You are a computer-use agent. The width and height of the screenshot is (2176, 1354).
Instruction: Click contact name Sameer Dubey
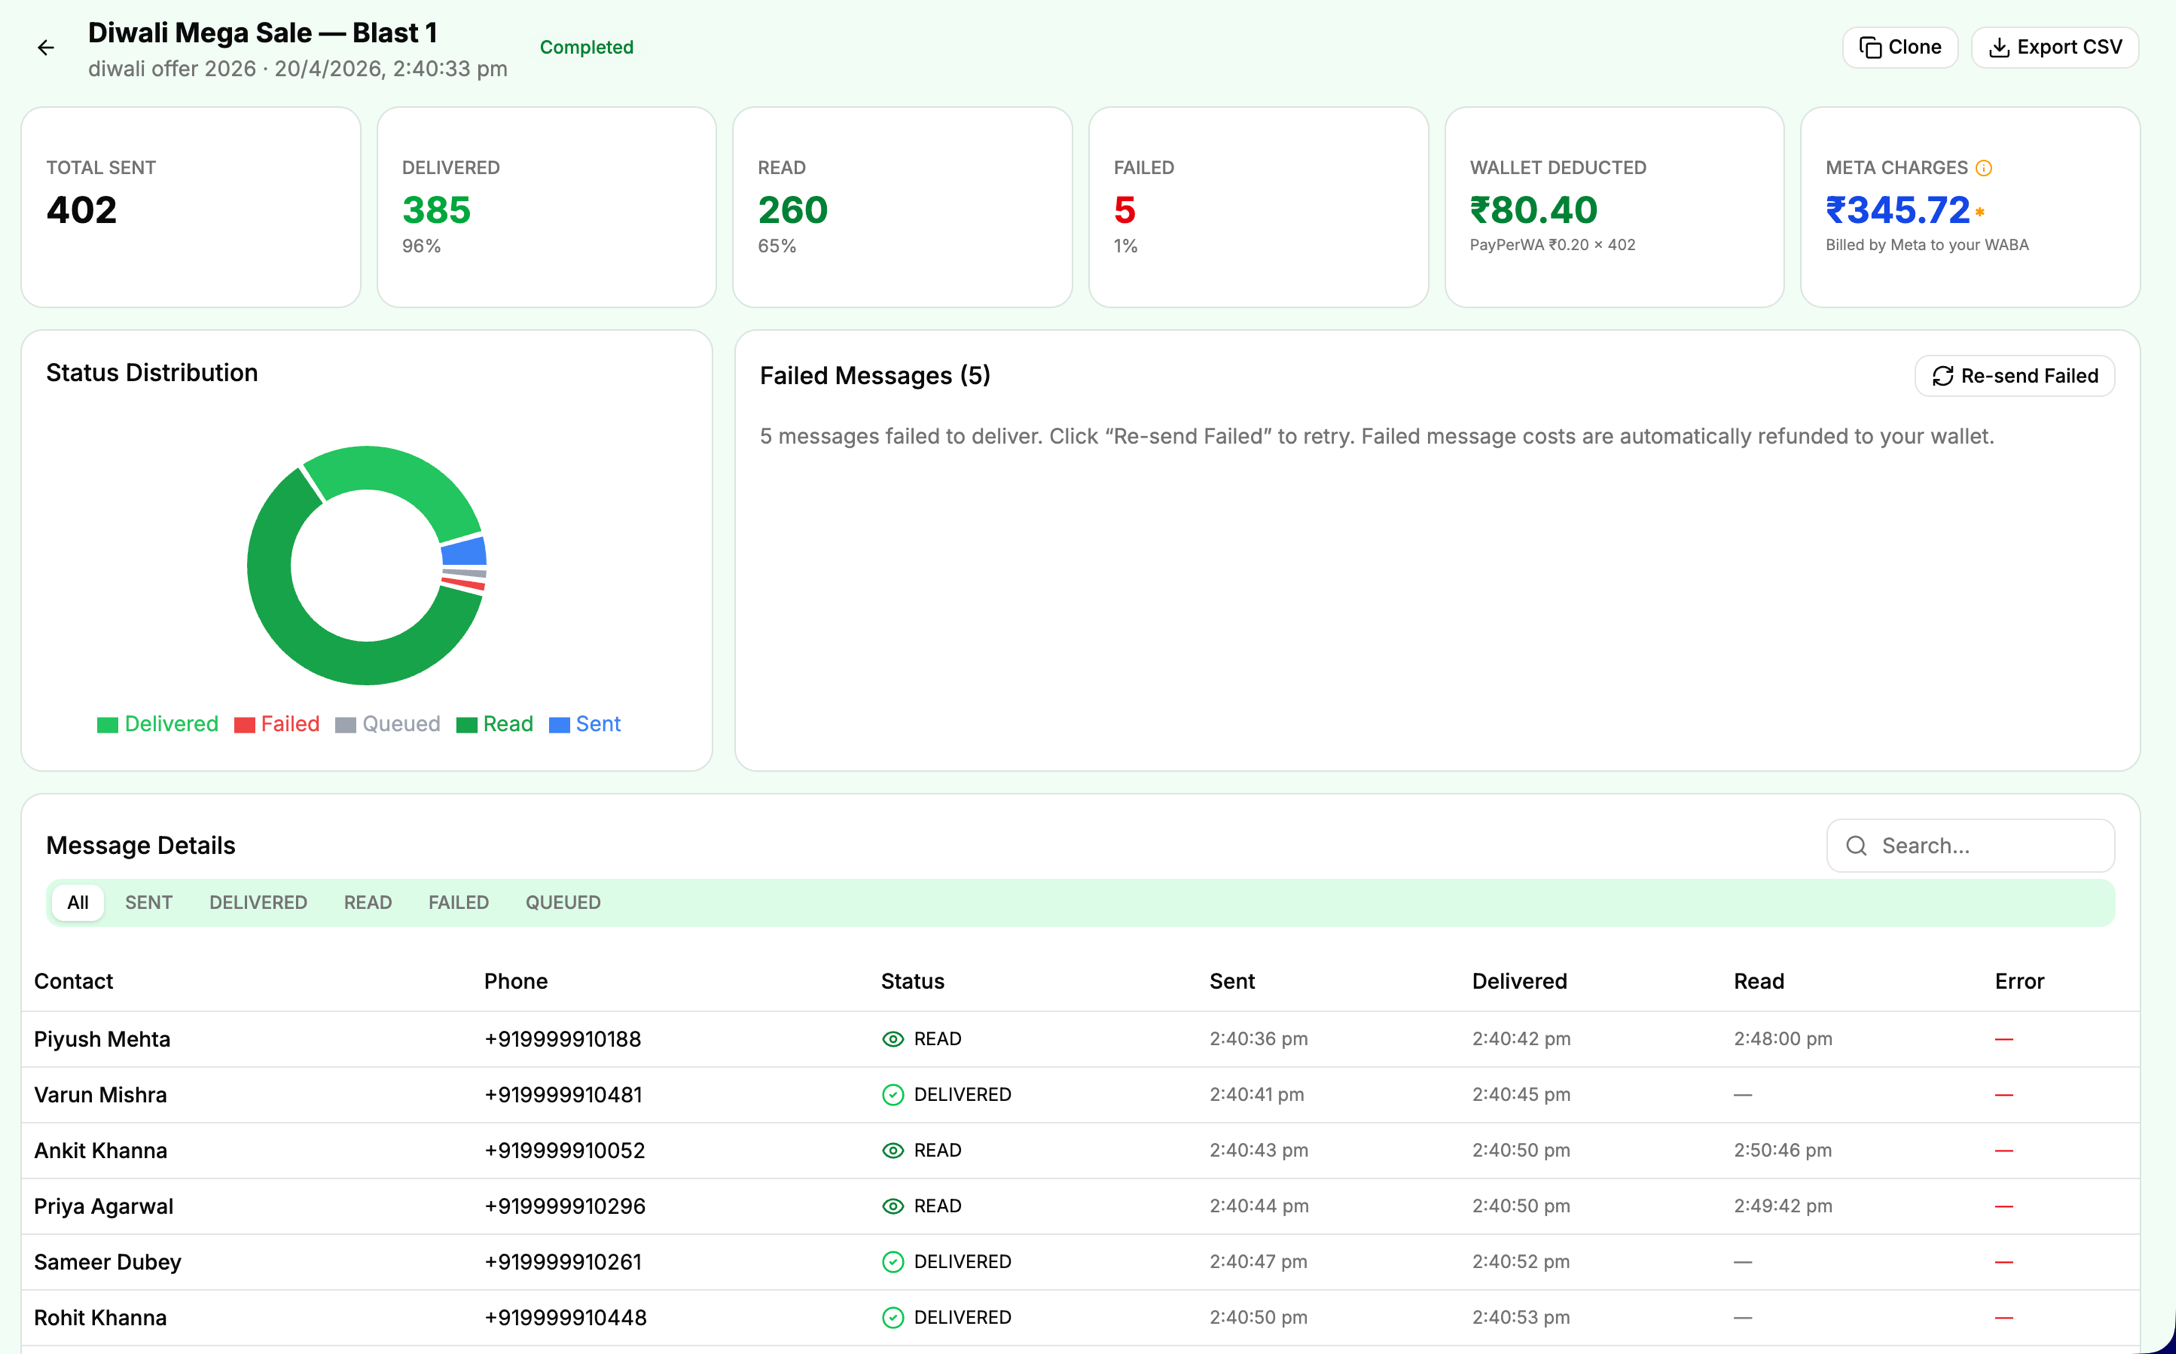pos(108,1262)
